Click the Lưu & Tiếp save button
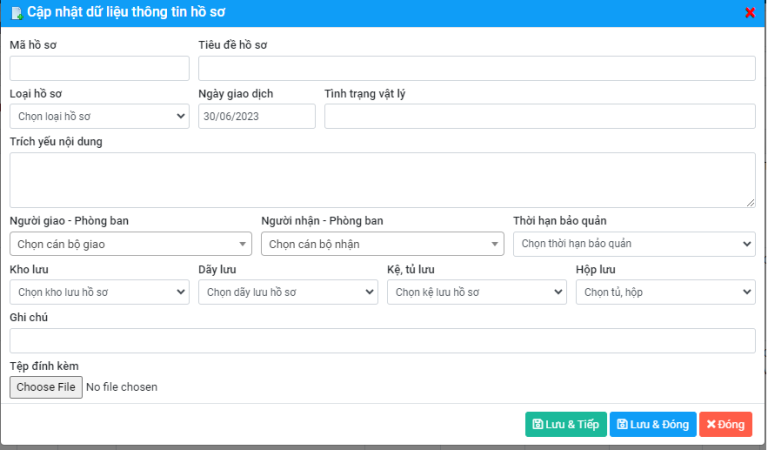 (565, 424)
